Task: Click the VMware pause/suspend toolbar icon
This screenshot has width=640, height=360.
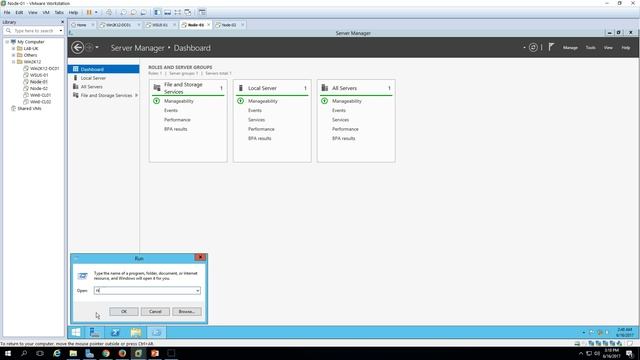Action: click(89, 12)
